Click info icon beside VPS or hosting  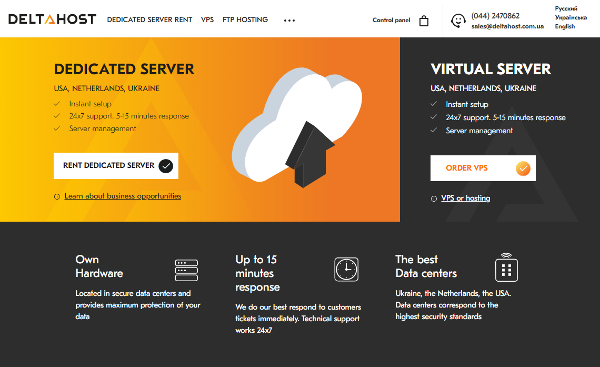pos(434,199)
